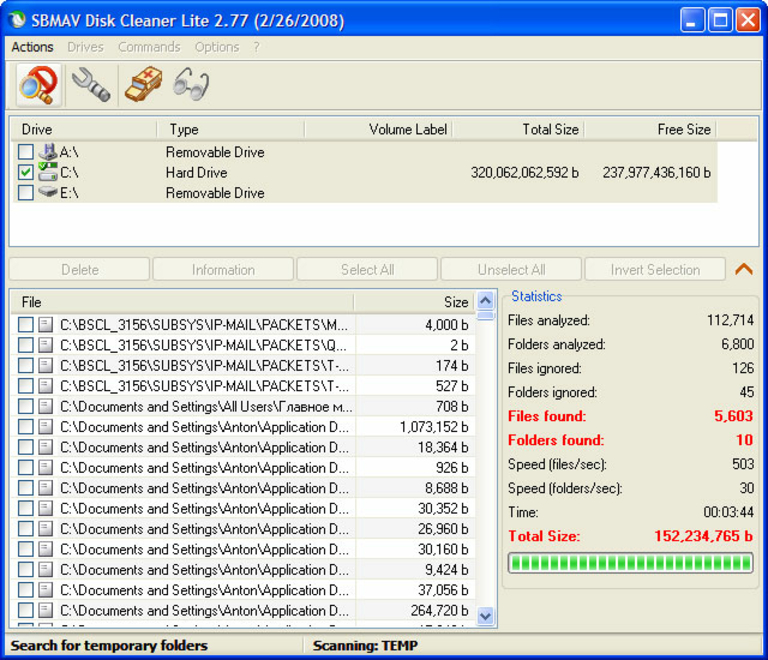Viewport: 768px width, 660px height.
Task: Select the All Users file row
Action: [x=243, y=406]
